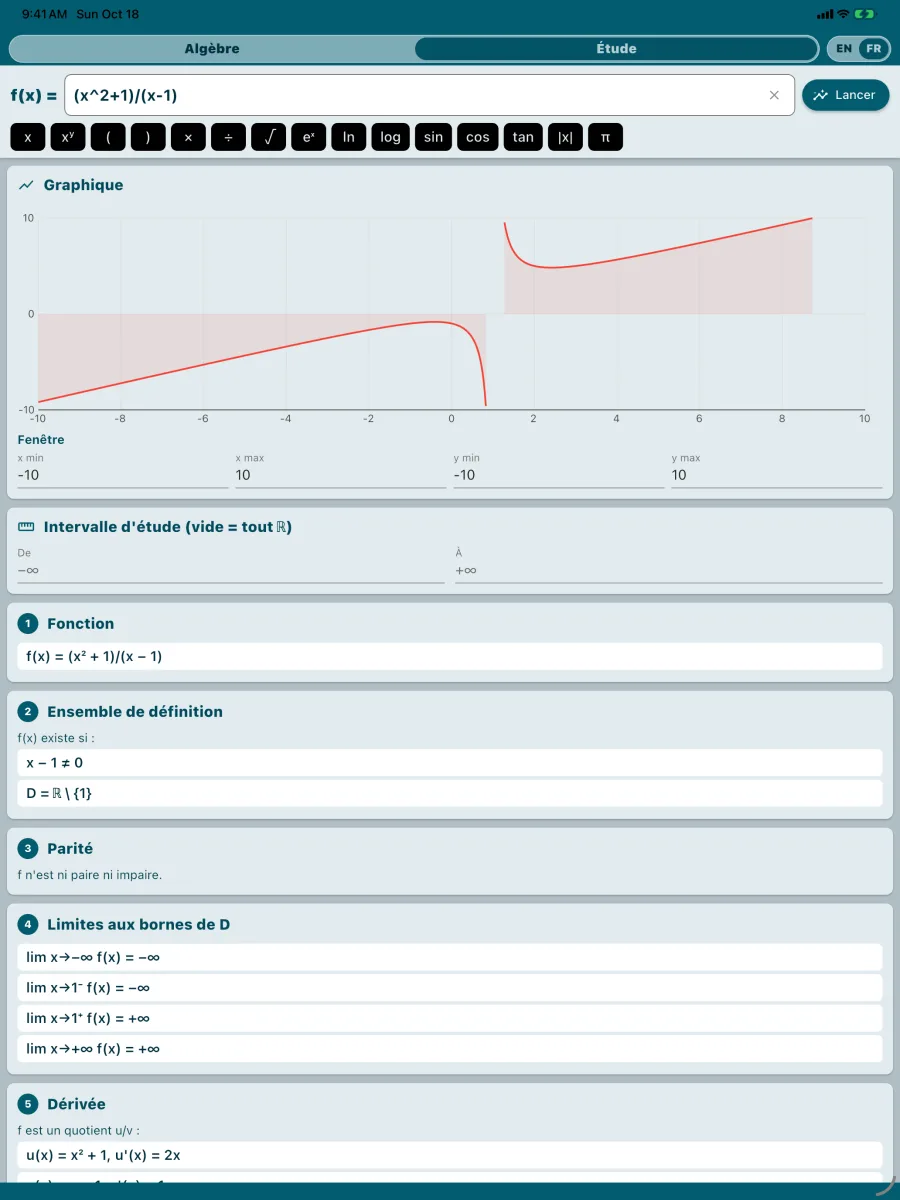Click the ruler icon beside Intervalle d'étude

(26, 527)
